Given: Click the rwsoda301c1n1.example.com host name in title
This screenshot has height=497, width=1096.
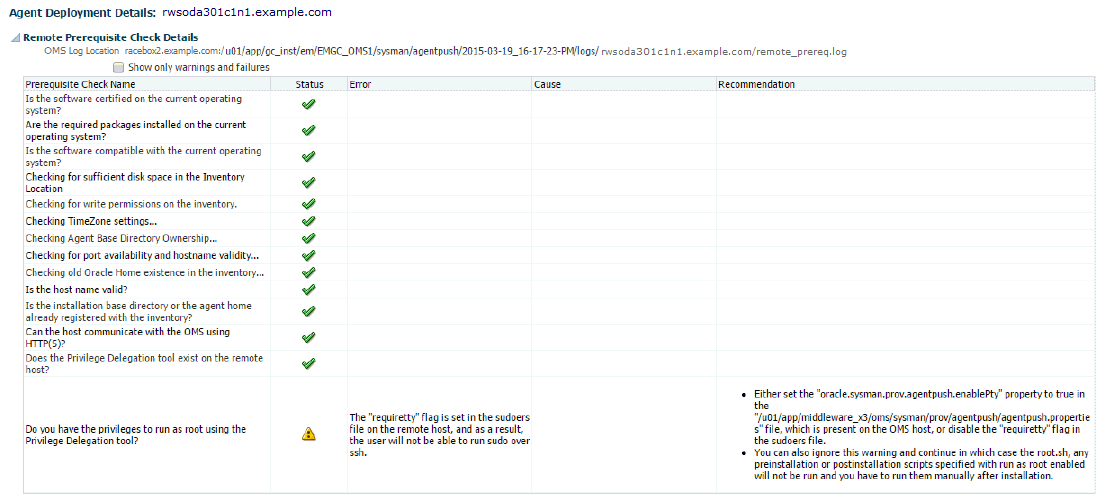Looking at the screenshot, I should pos(247,13).
